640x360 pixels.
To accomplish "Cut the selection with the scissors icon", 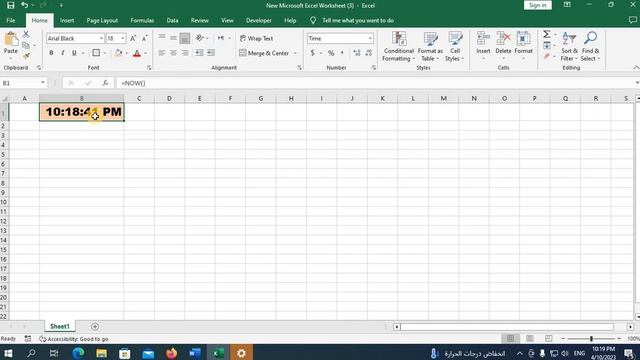I will point(26,34).
